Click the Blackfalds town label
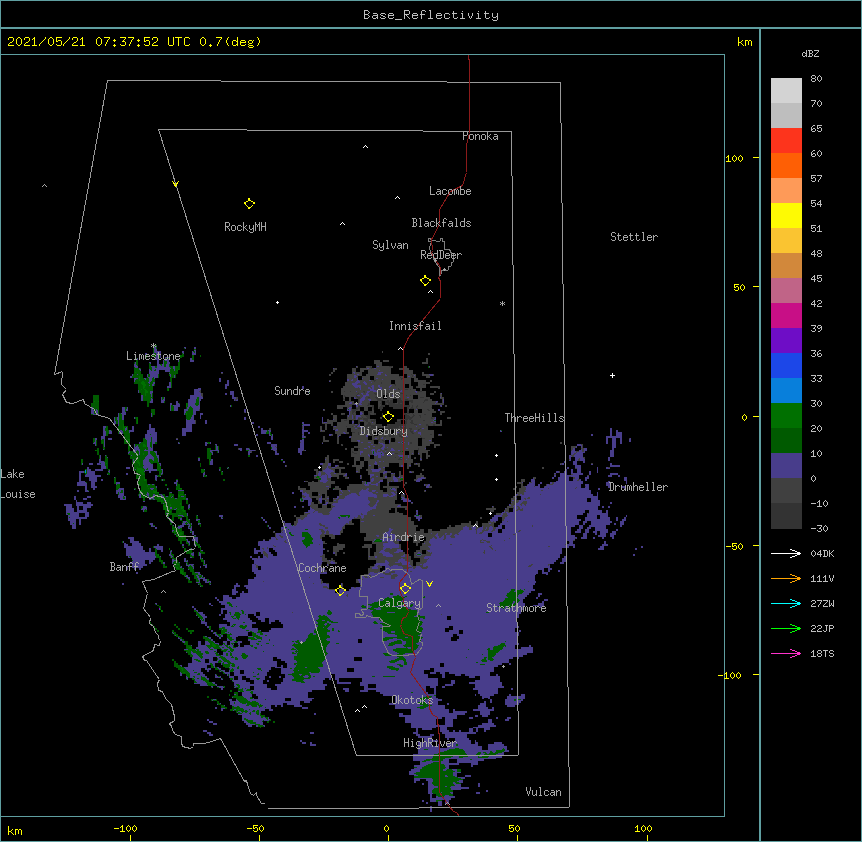862x842 pixels. [x=441, y=223]
